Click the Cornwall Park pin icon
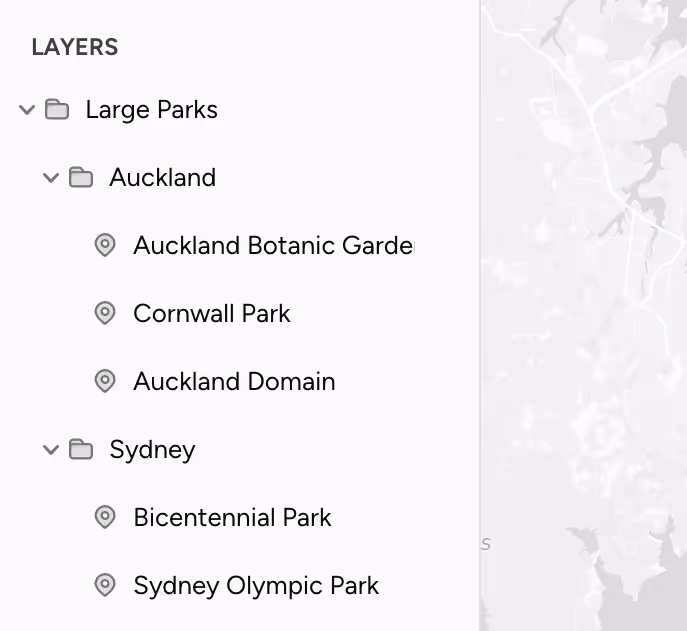 (105, 313)
